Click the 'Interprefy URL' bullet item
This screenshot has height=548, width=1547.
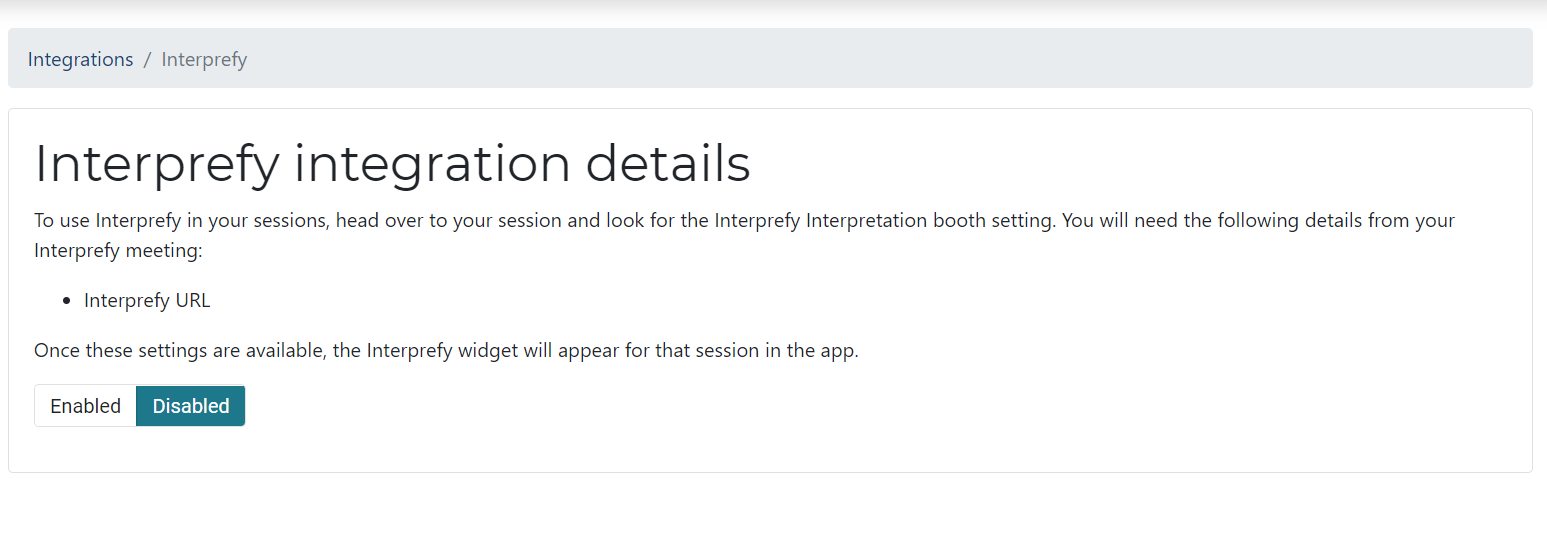(147, 300)
